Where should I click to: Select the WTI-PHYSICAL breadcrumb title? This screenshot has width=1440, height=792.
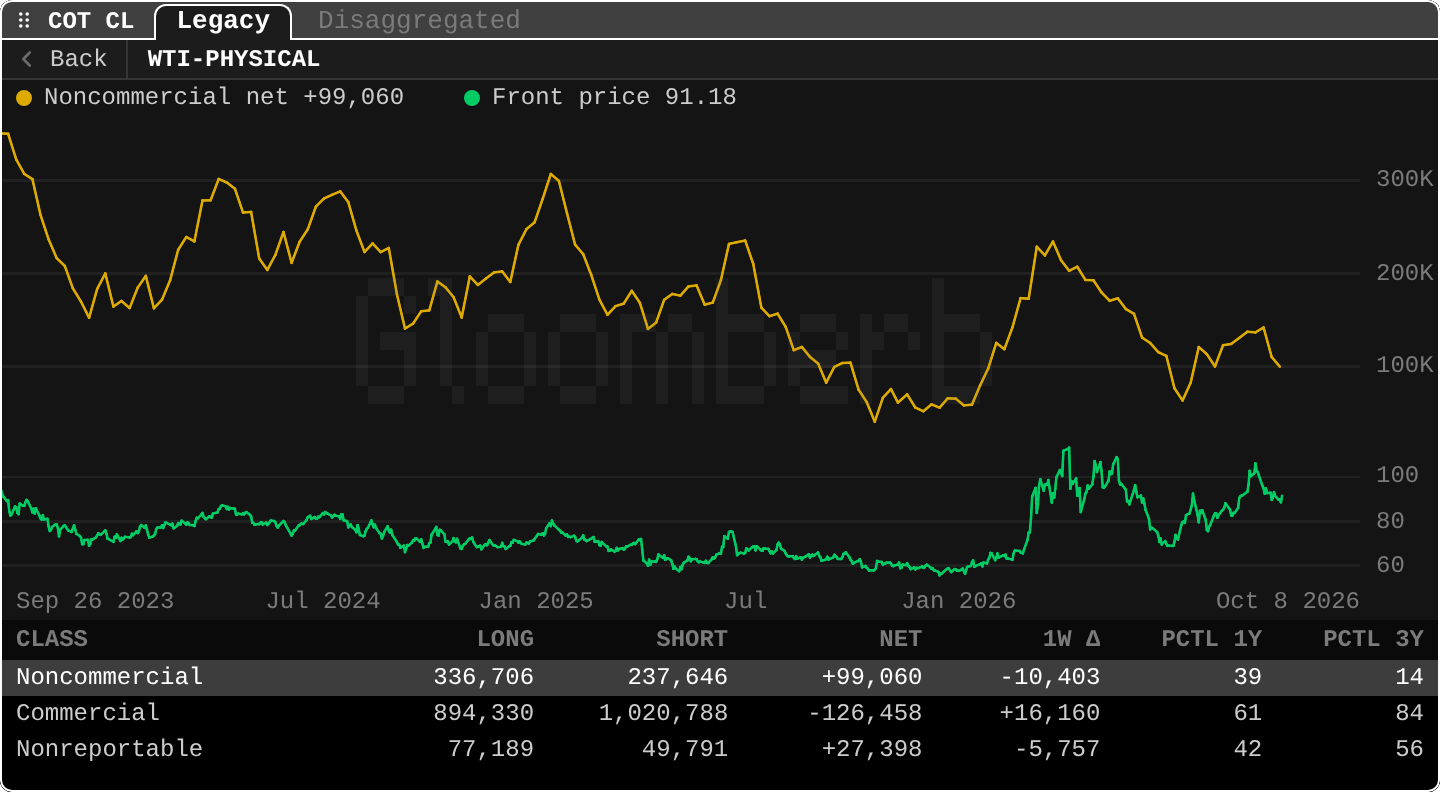[x=234, y=59]
